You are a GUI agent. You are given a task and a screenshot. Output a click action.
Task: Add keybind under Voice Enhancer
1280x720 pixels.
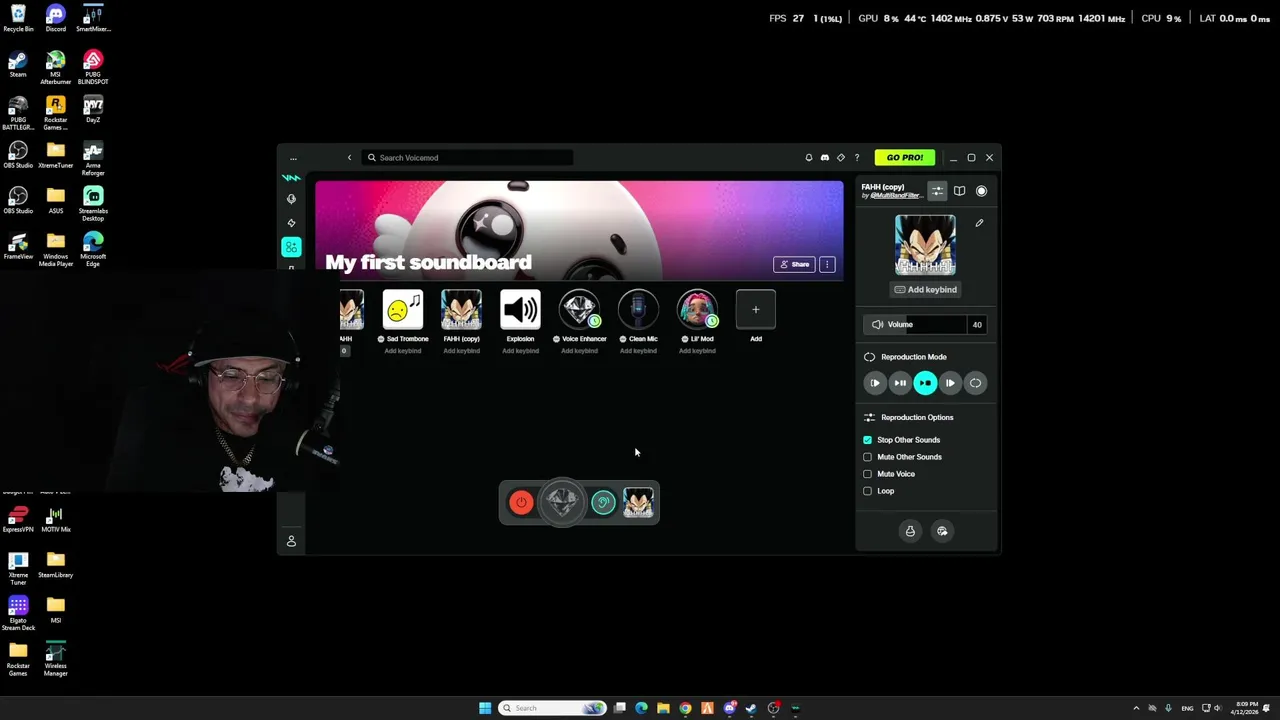coord(579,351)
